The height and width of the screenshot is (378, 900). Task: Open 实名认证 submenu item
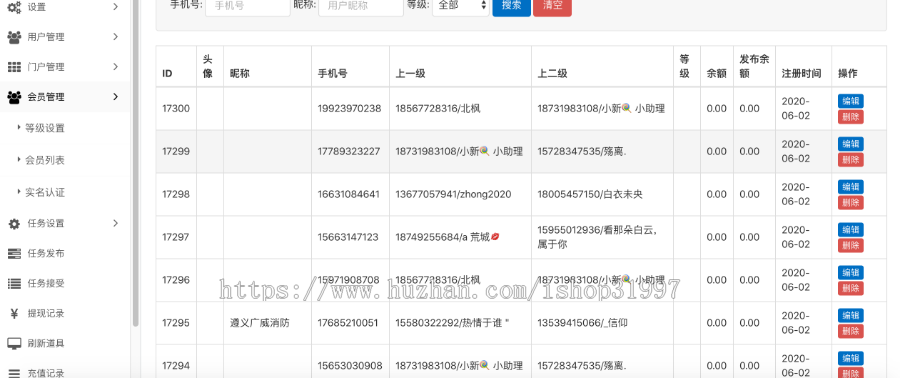pos(45,192)
